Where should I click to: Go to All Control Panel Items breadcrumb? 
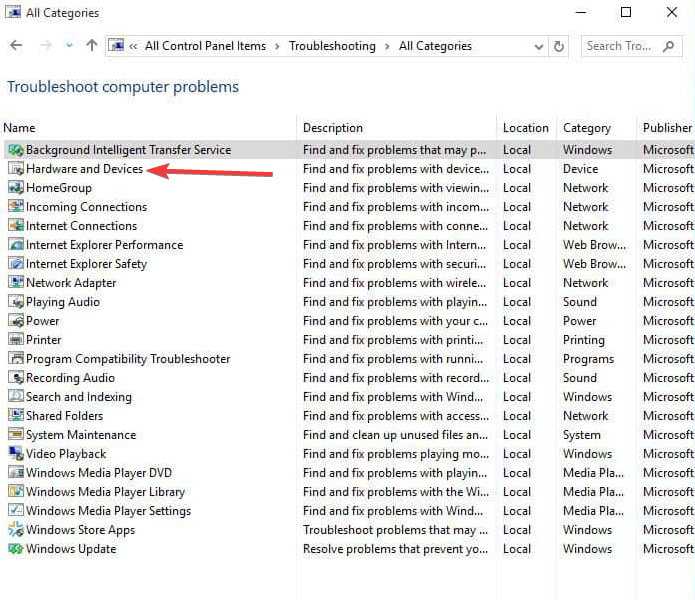pos(205,46)
